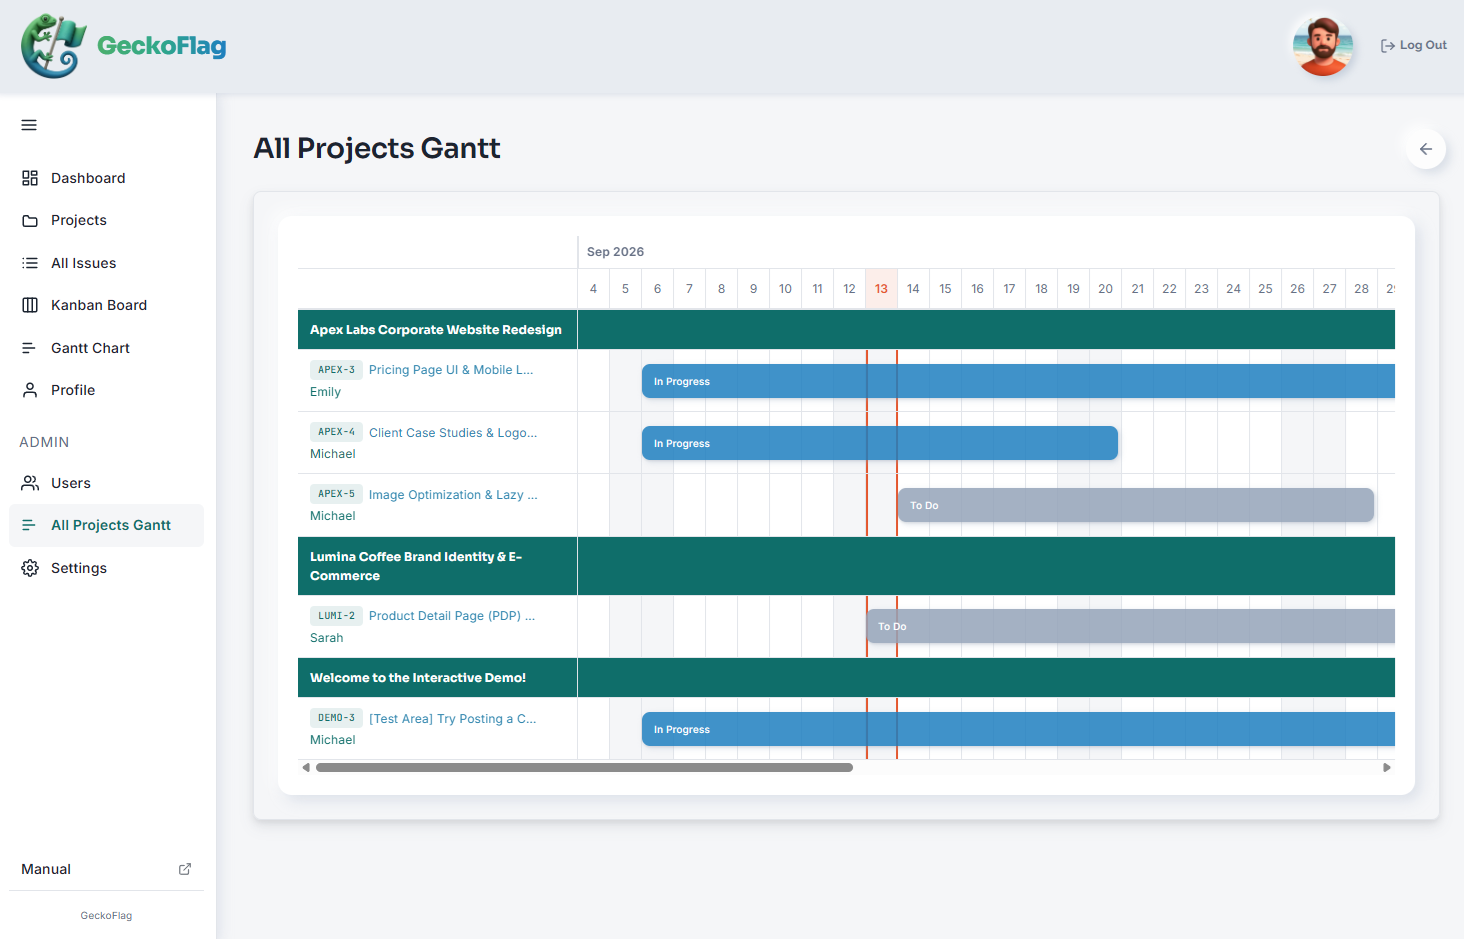1464x939 pixels.
Task: Select Apex Labs Corporate Website Redesign header
Action: (x=436, y=330)
